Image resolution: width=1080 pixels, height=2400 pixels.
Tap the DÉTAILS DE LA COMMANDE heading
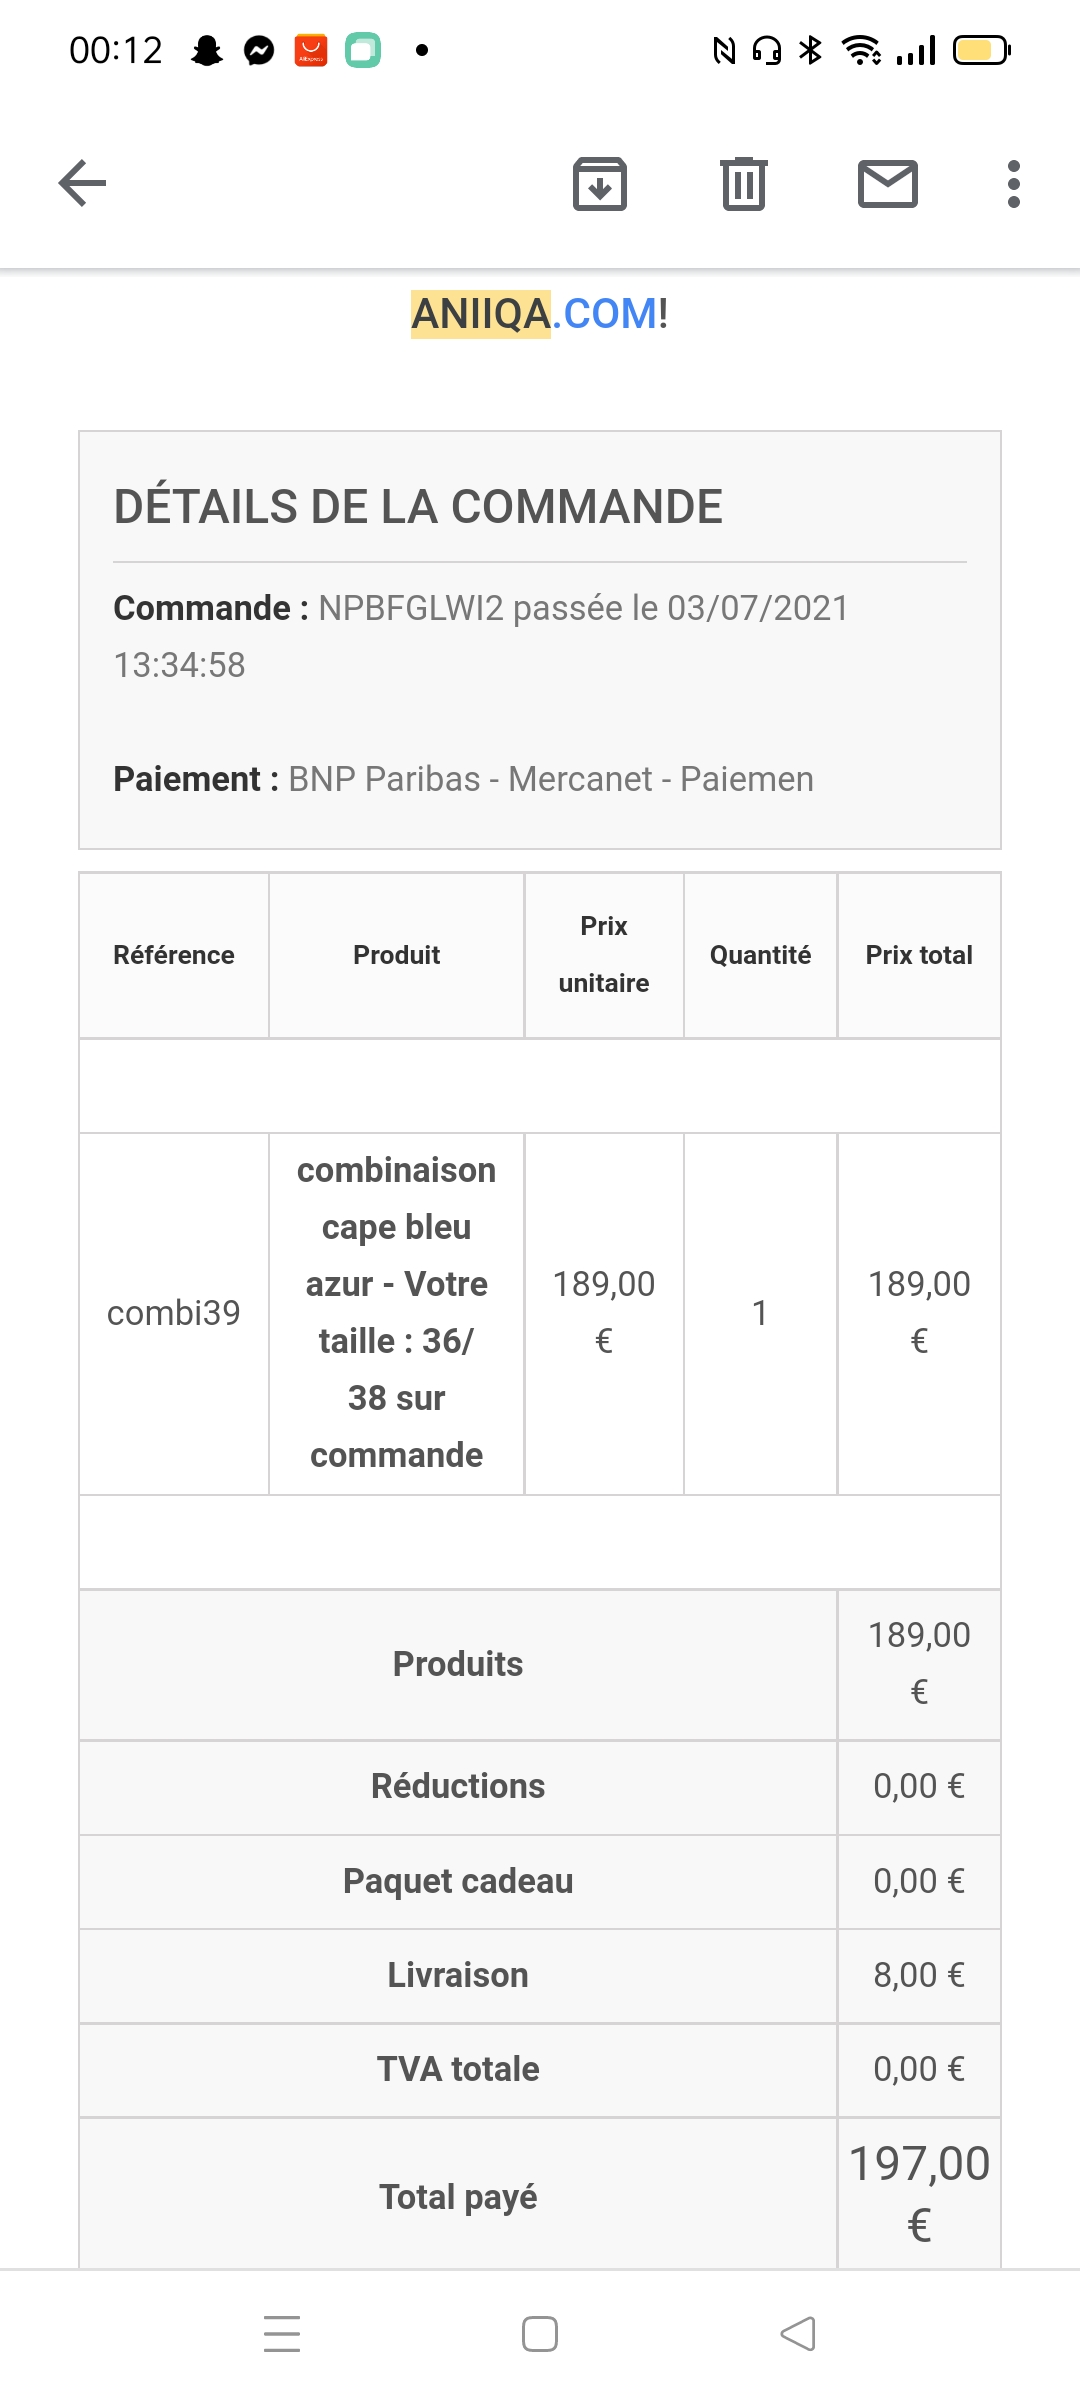418,507
